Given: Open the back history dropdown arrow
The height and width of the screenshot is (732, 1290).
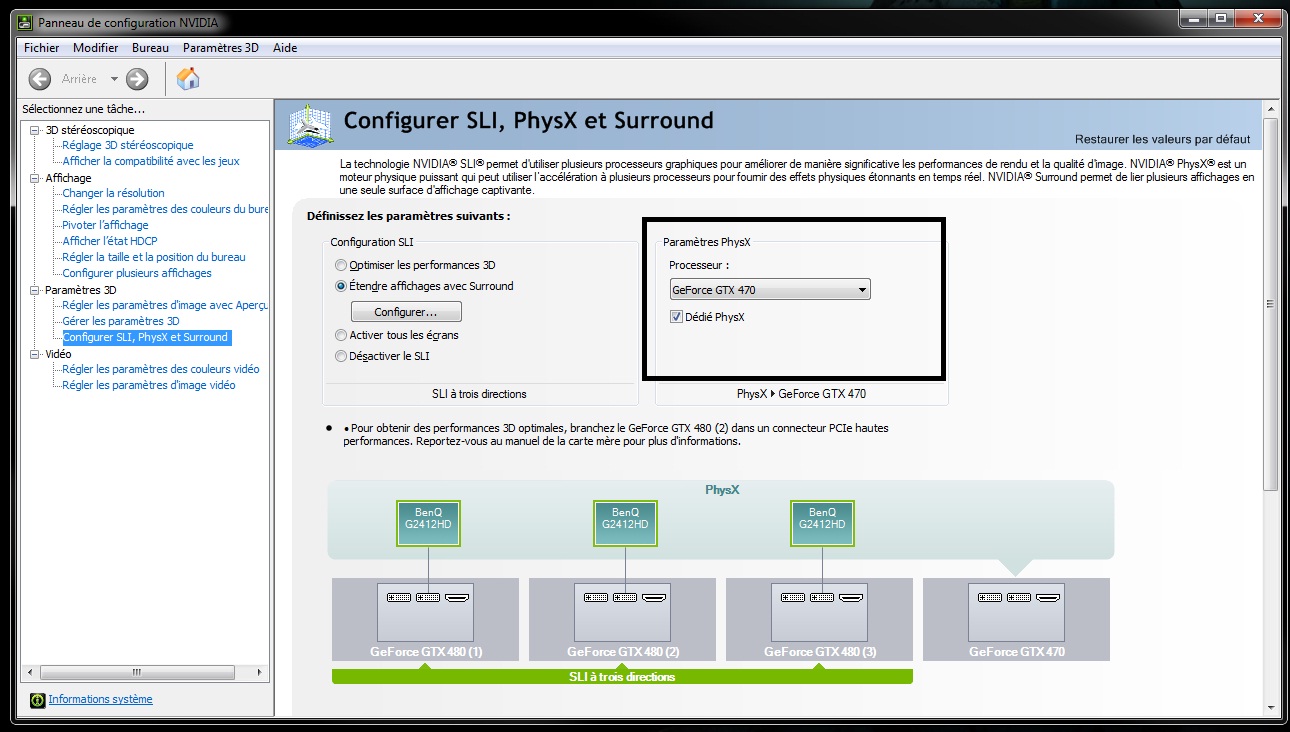Looking at the screenshot, I should [x=114, y=79].
